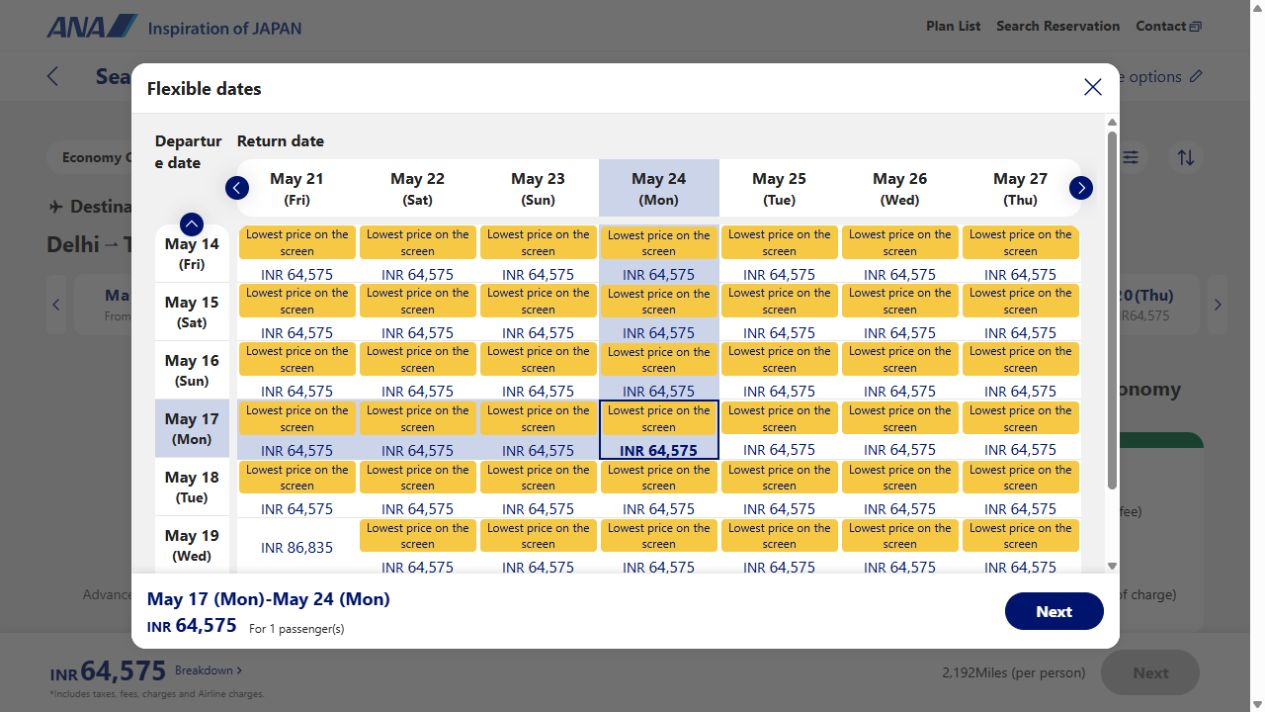Click the sort arrows icon behind dialog

1185,158
